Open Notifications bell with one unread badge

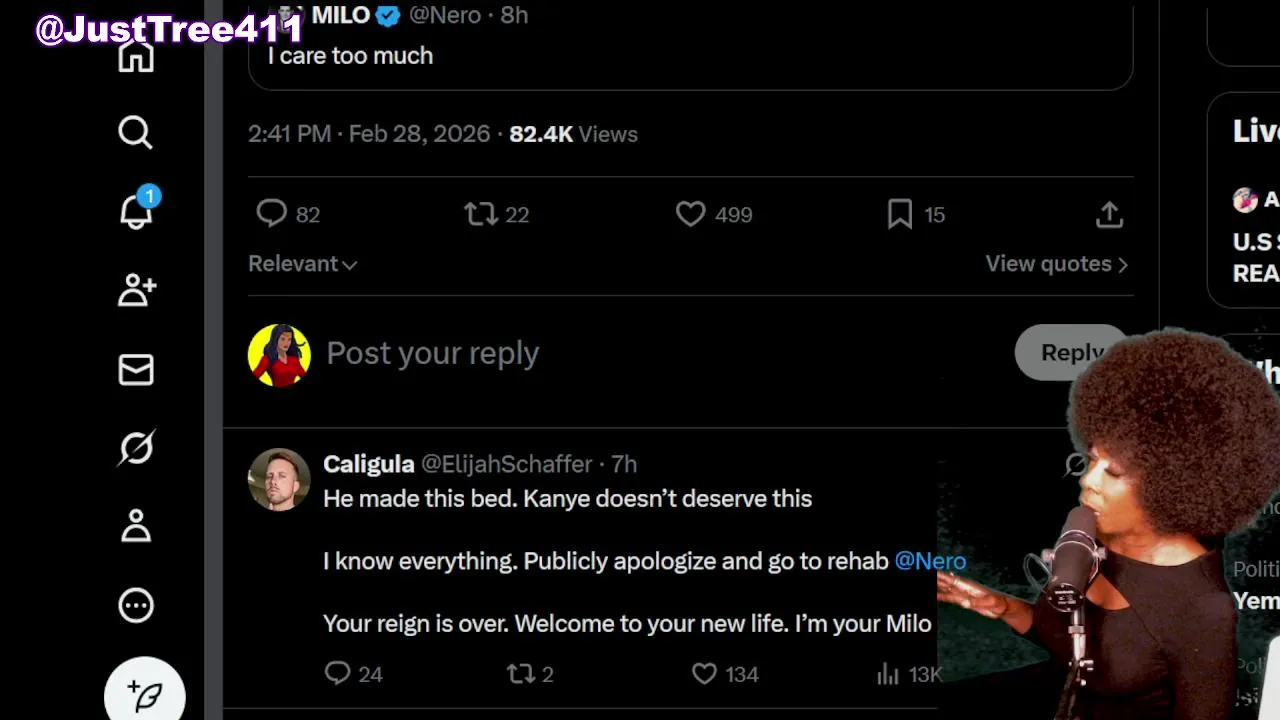coord(136,211)
